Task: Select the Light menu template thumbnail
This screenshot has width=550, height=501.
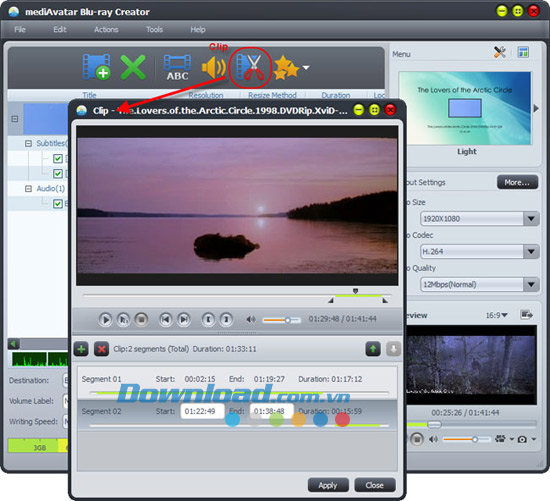Action: (465, 108)
